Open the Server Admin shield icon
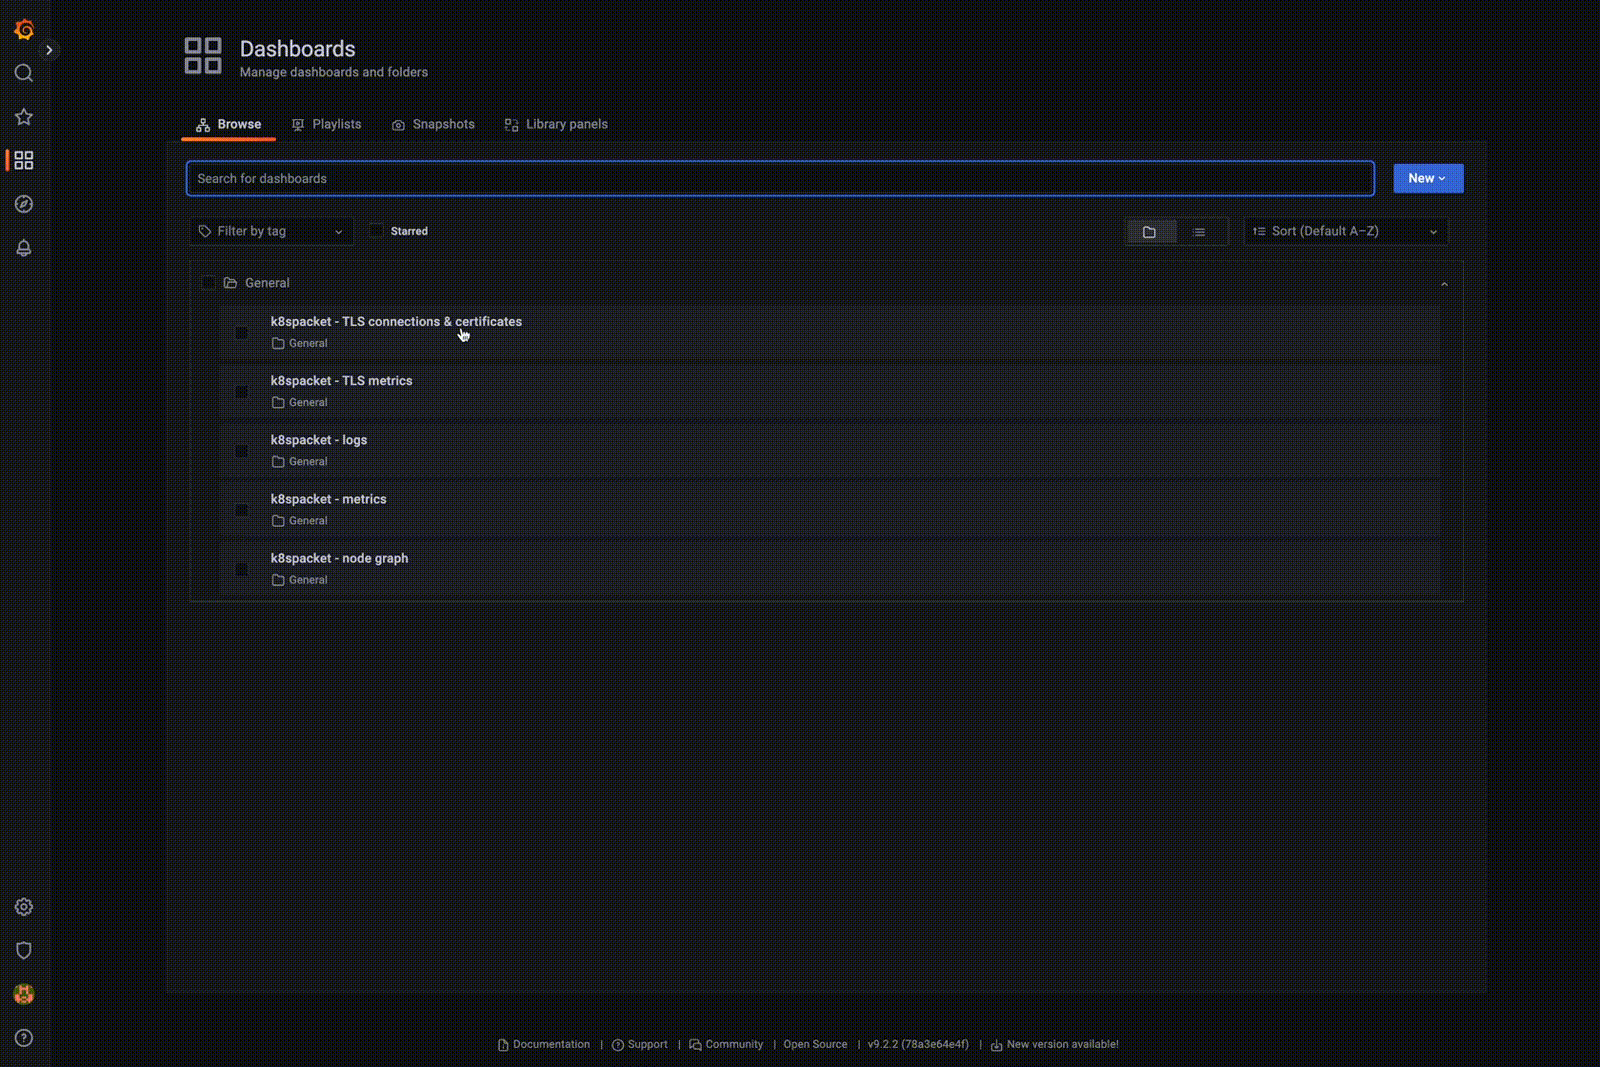 pos(24,951)
